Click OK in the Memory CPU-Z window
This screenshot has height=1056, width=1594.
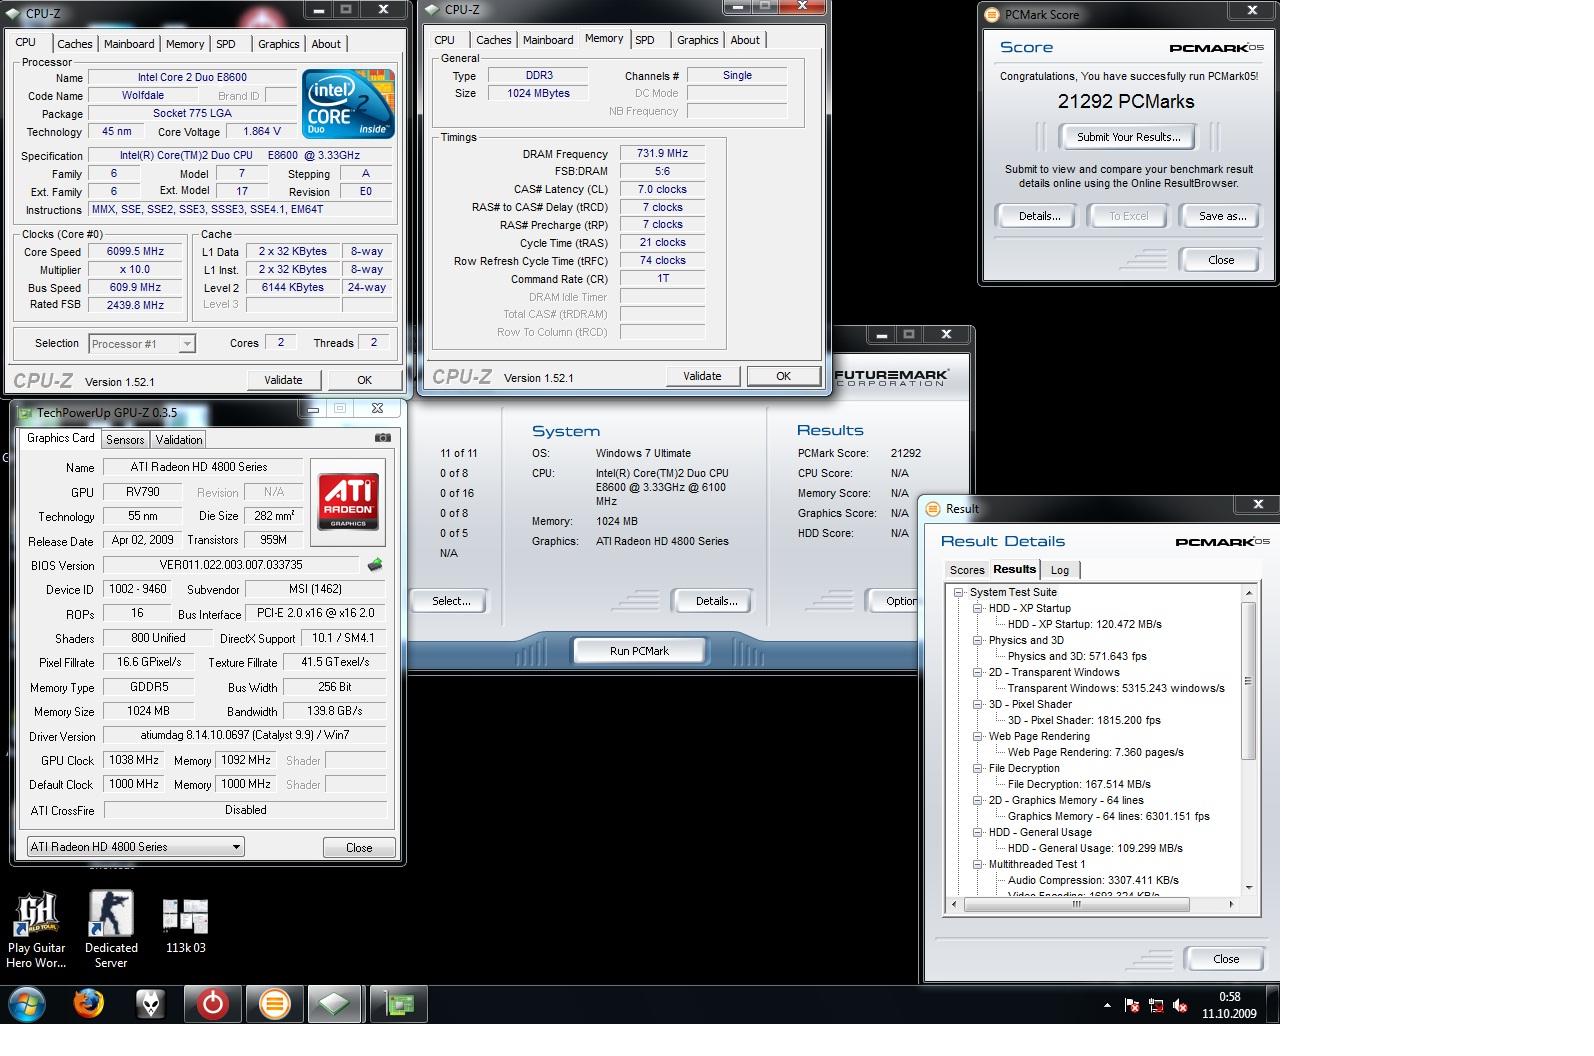(783, 376)
